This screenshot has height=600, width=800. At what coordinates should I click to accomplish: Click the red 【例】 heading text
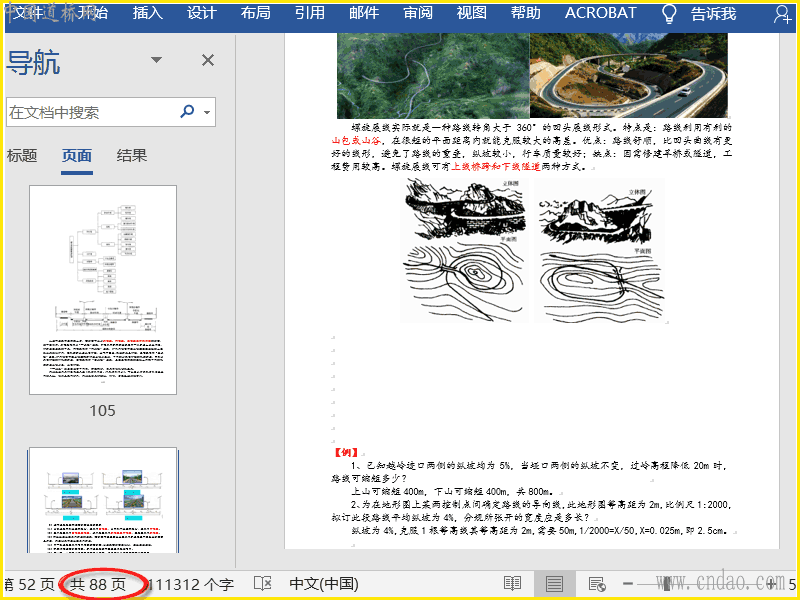346,453
